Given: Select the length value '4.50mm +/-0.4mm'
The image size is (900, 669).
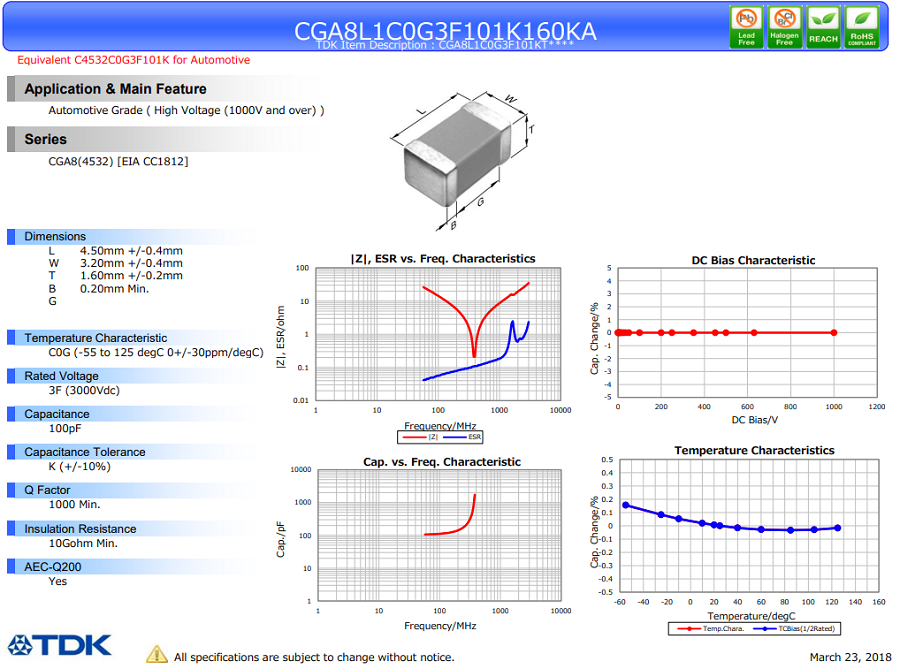Looking at the screenshot, I should coord(131,251).
